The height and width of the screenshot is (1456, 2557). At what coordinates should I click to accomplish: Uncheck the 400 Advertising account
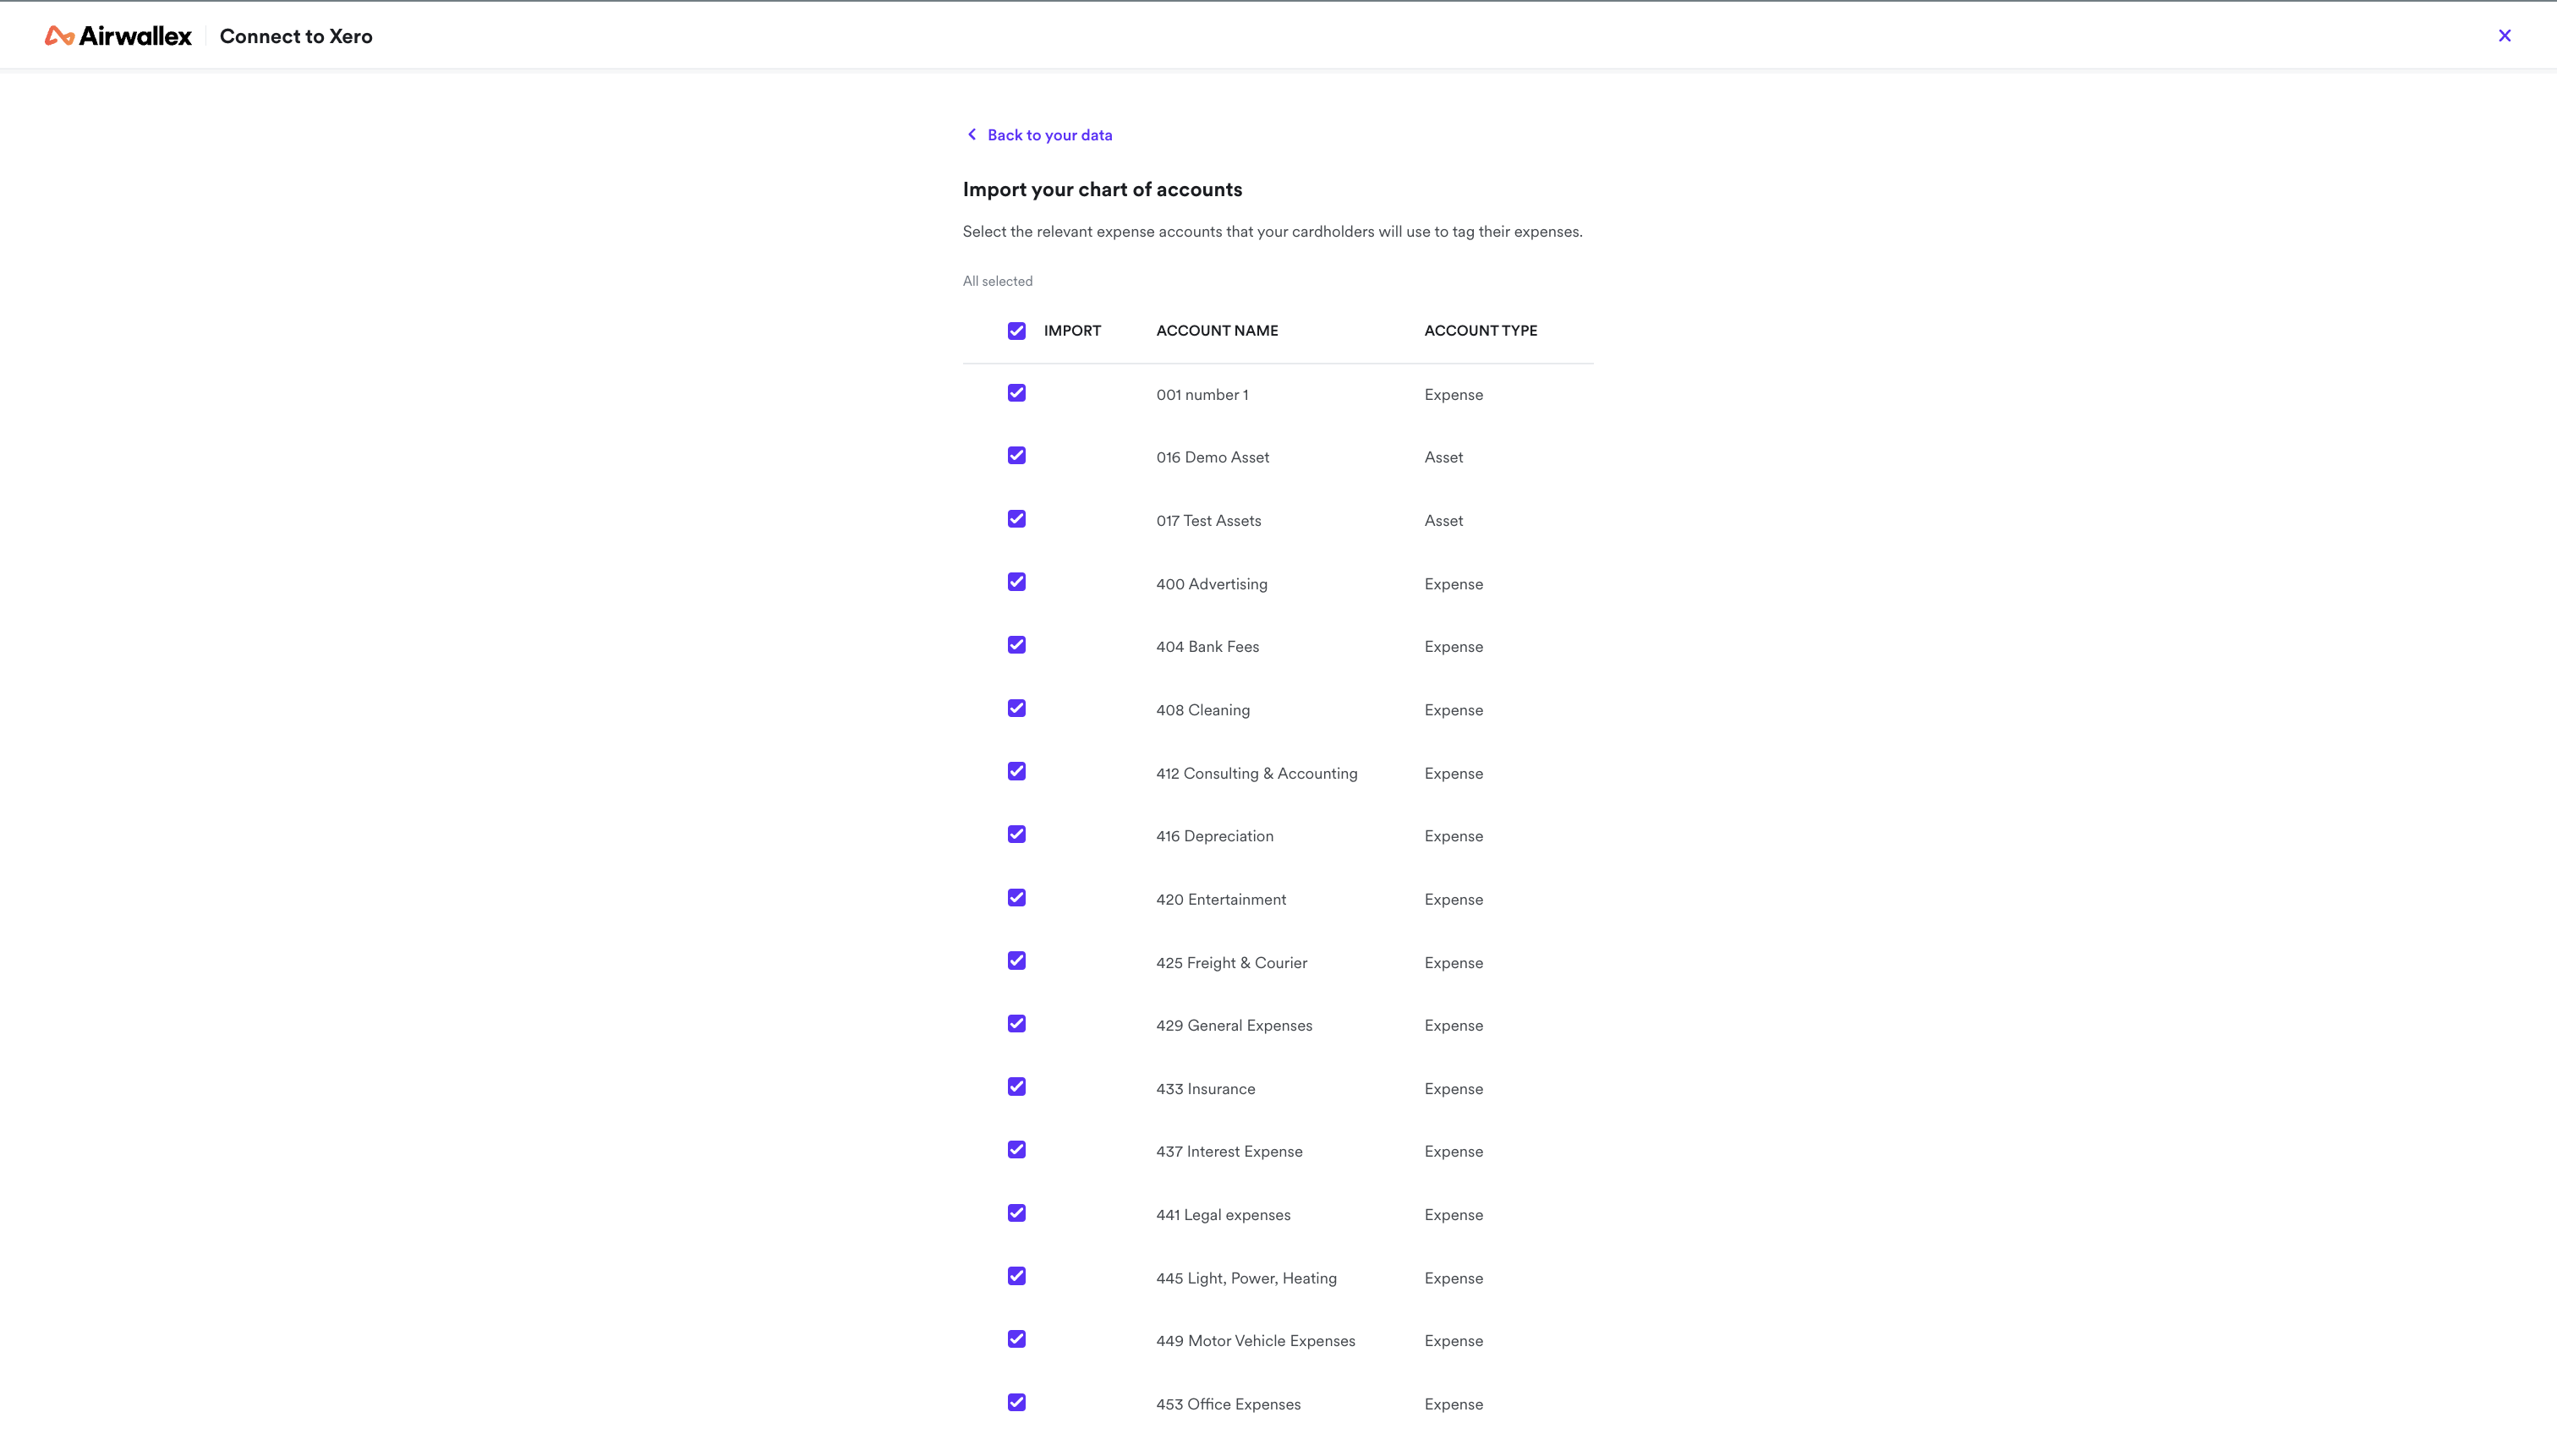[1016, 582]
